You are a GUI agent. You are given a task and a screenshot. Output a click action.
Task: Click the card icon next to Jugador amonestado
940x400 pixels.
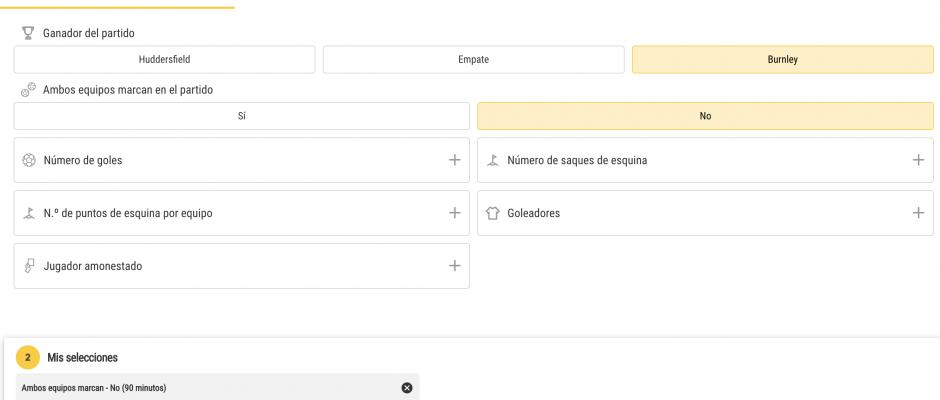pyautogui.click(x=29, y=266)
